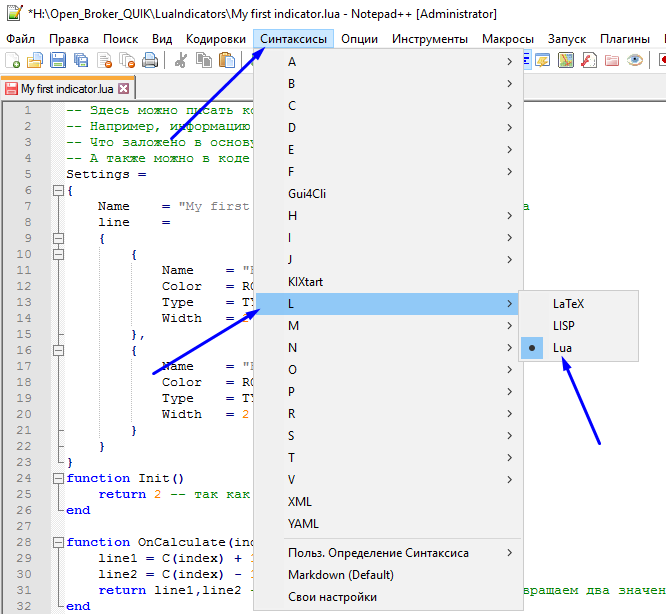Expand the F languages submenu
The image size is (666, 614).
click(388, 172)
